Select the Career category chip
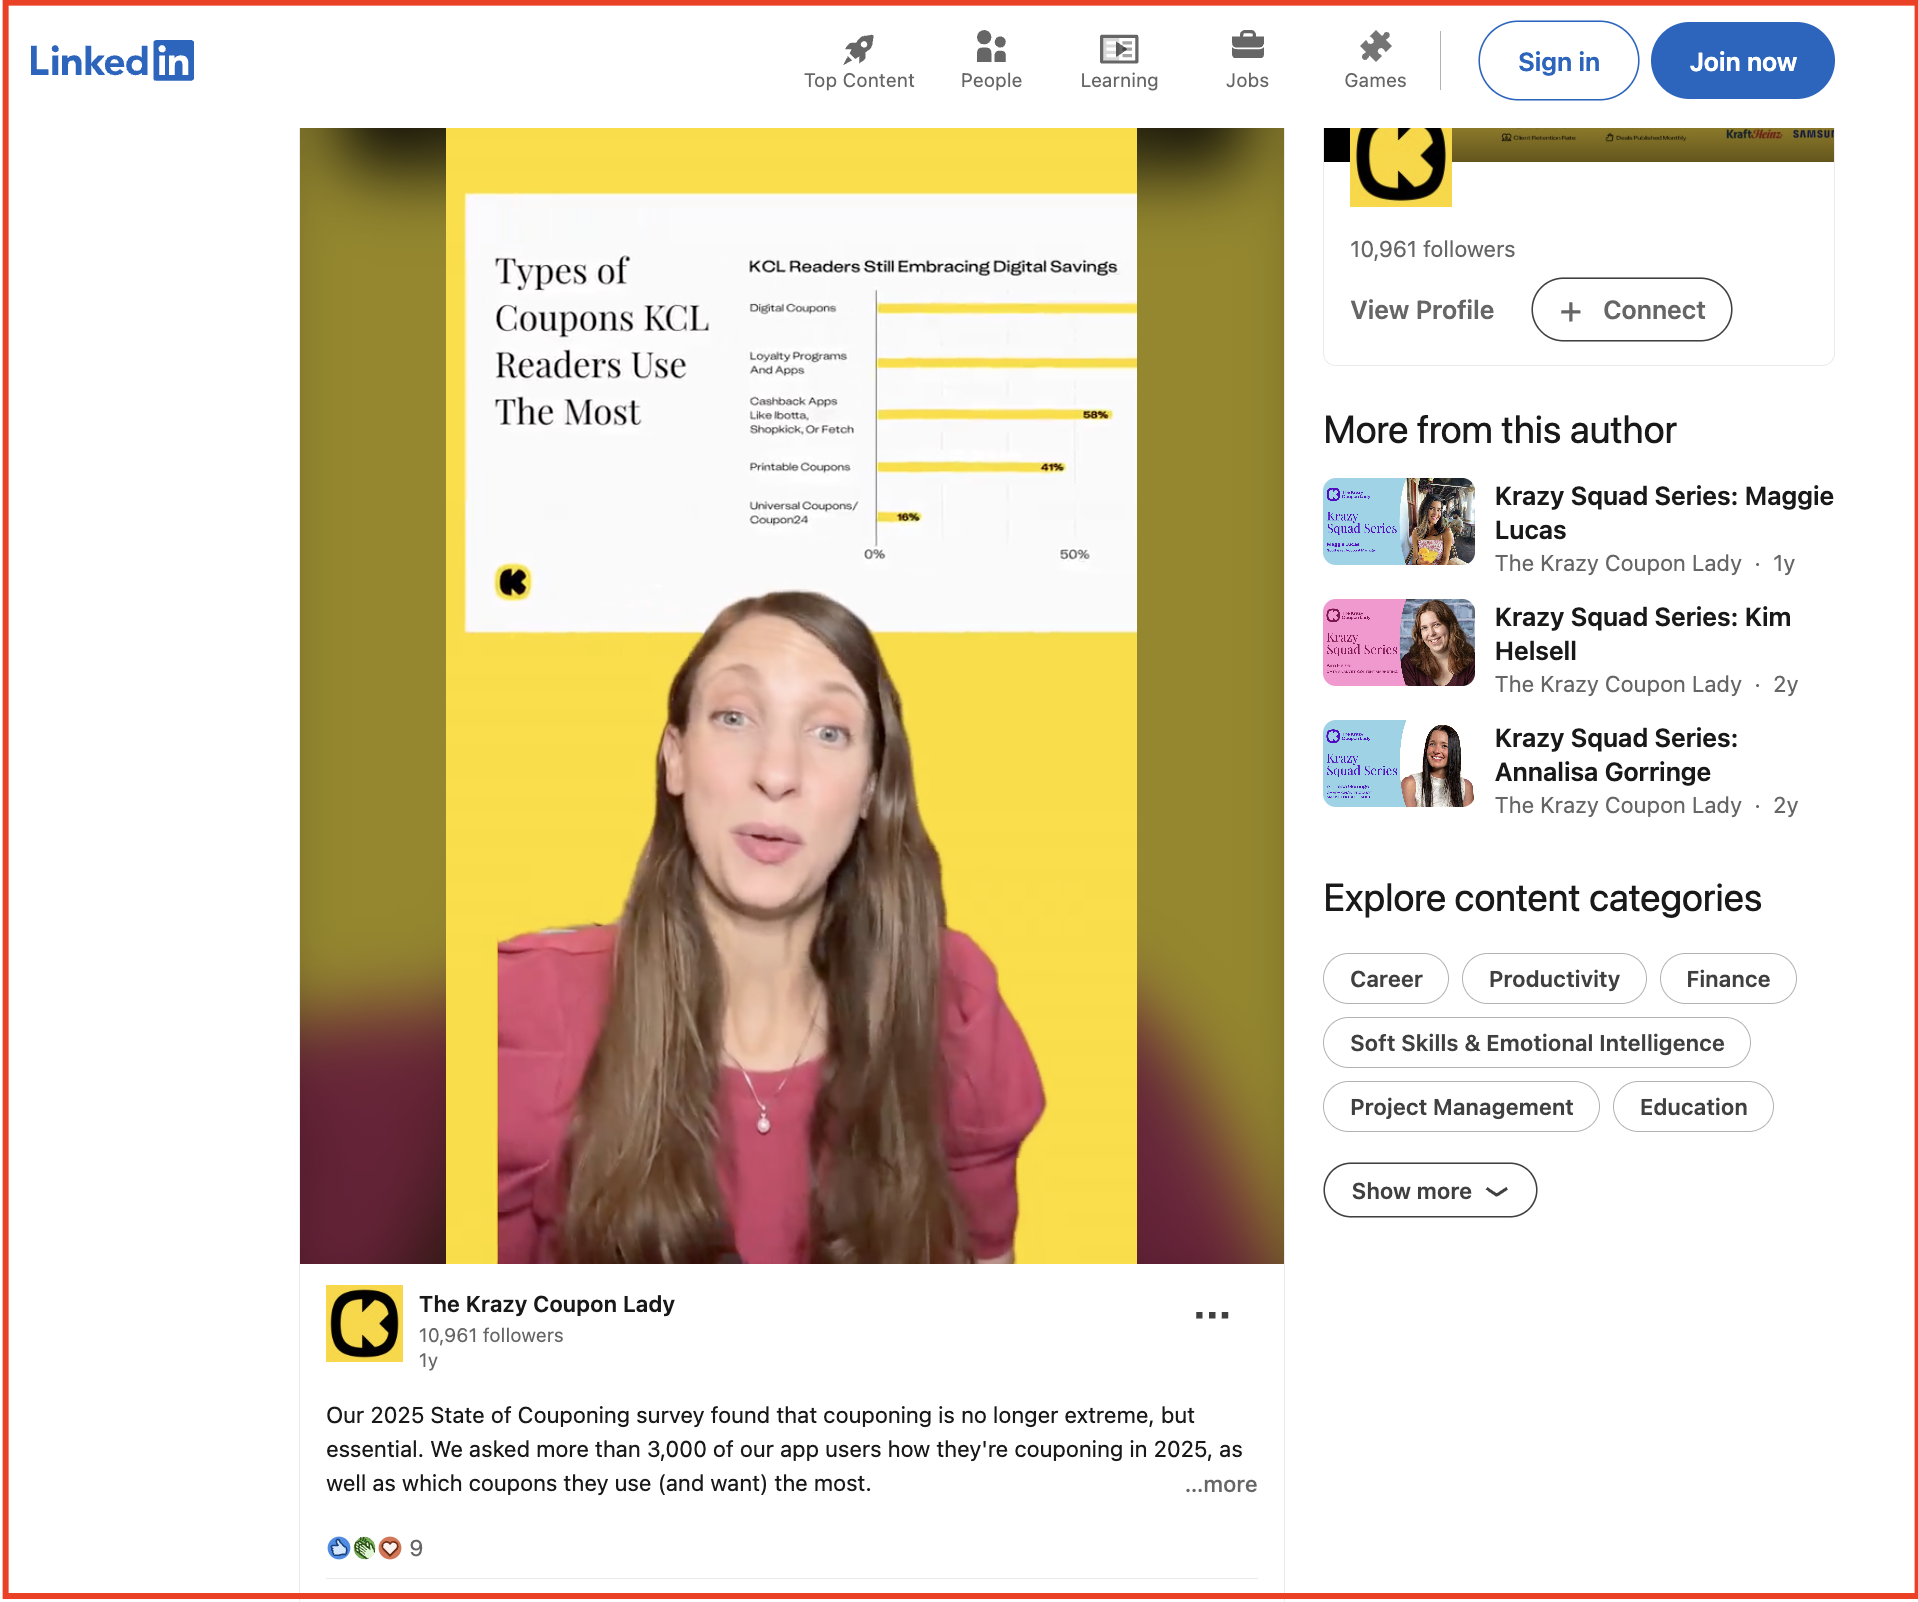 (1385, 978)
